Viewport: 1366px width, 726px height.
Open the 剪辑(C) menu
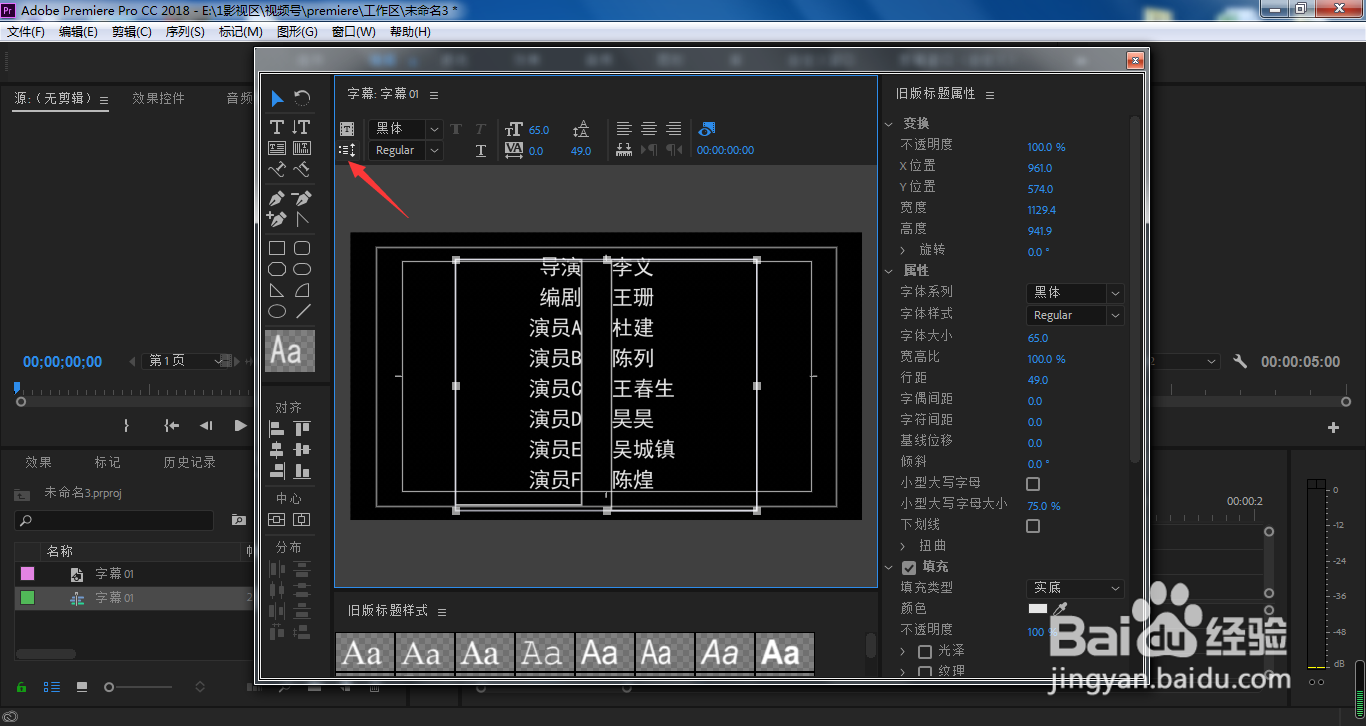tap(131, 32)
